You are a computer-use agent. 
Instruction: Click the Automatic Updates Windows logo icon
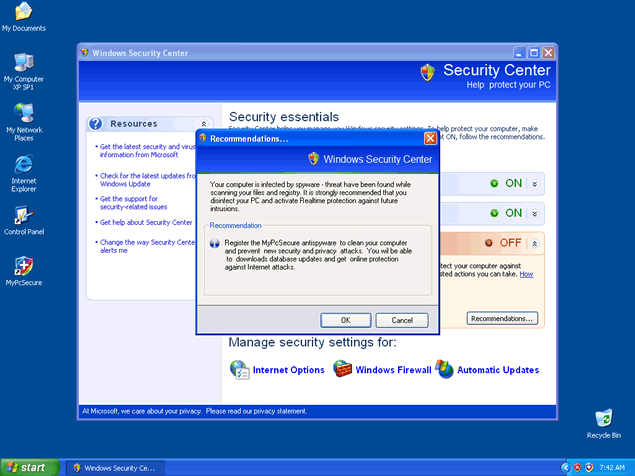point(444,370)
